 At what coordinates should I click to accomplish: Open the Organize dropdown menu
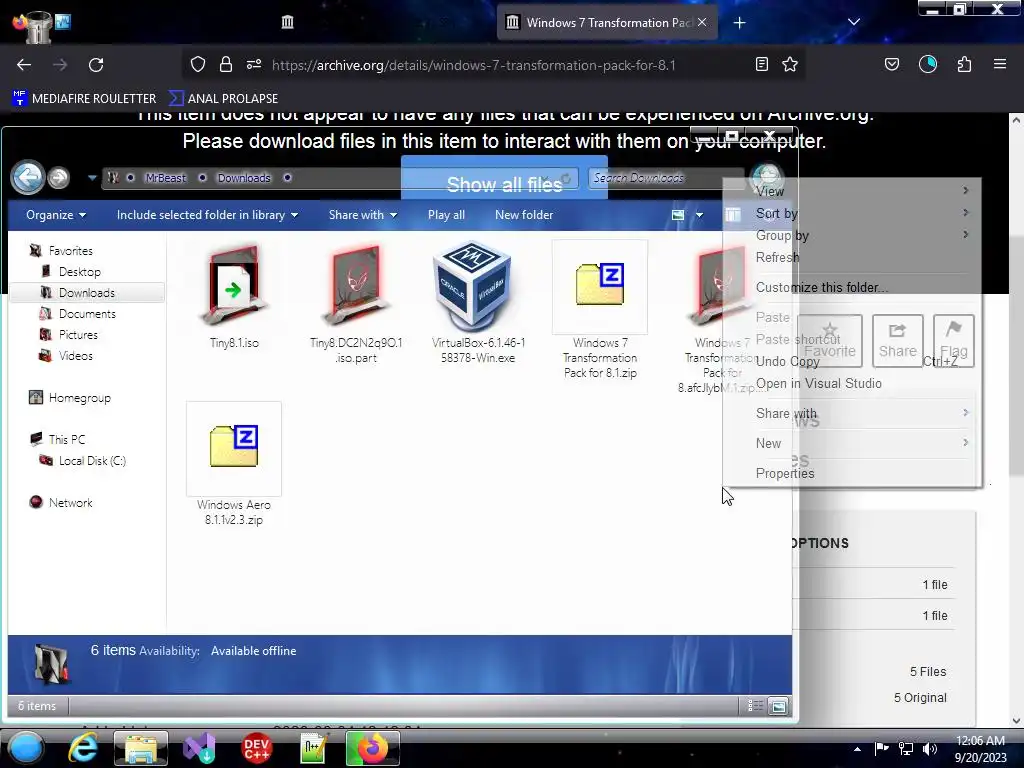pos(56,215)
